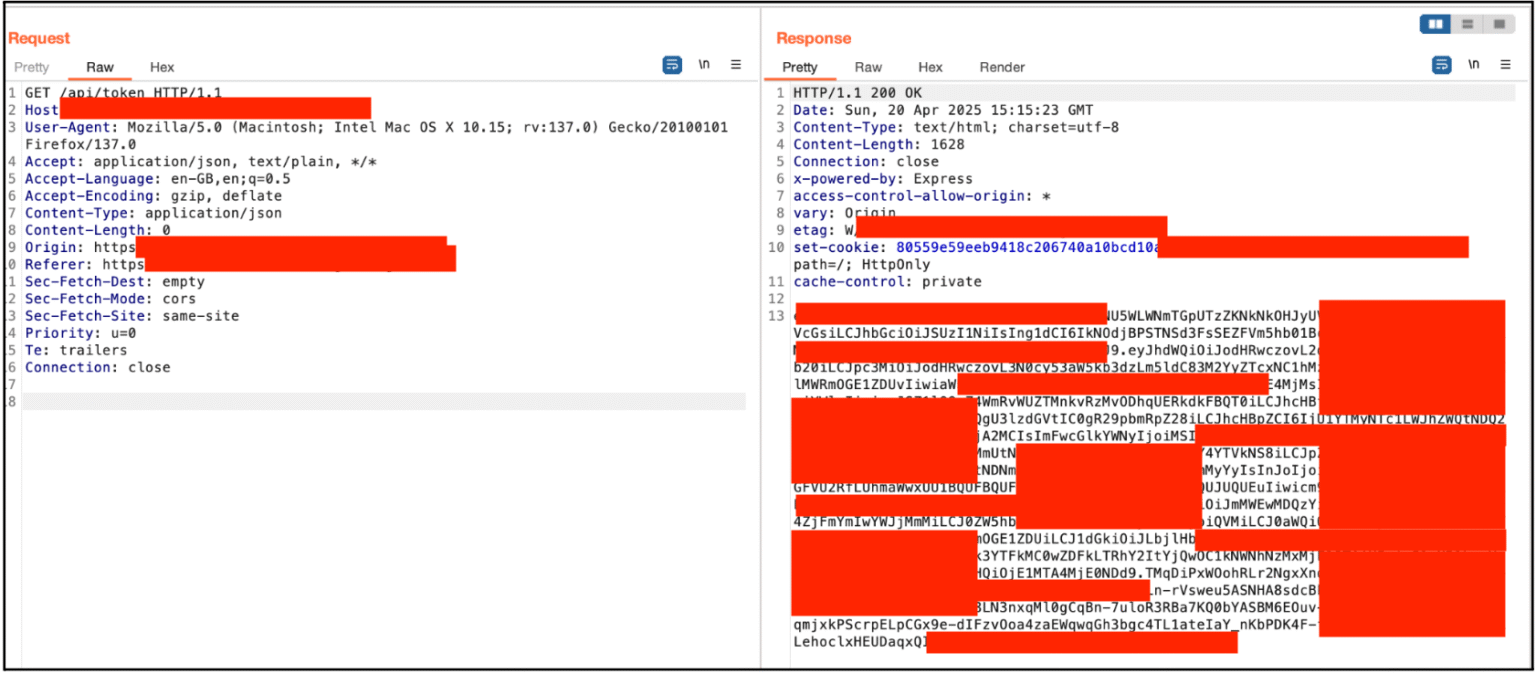Switch Request view to Raw tab
The image size is (1536, 674).
(x=100, y=67)
